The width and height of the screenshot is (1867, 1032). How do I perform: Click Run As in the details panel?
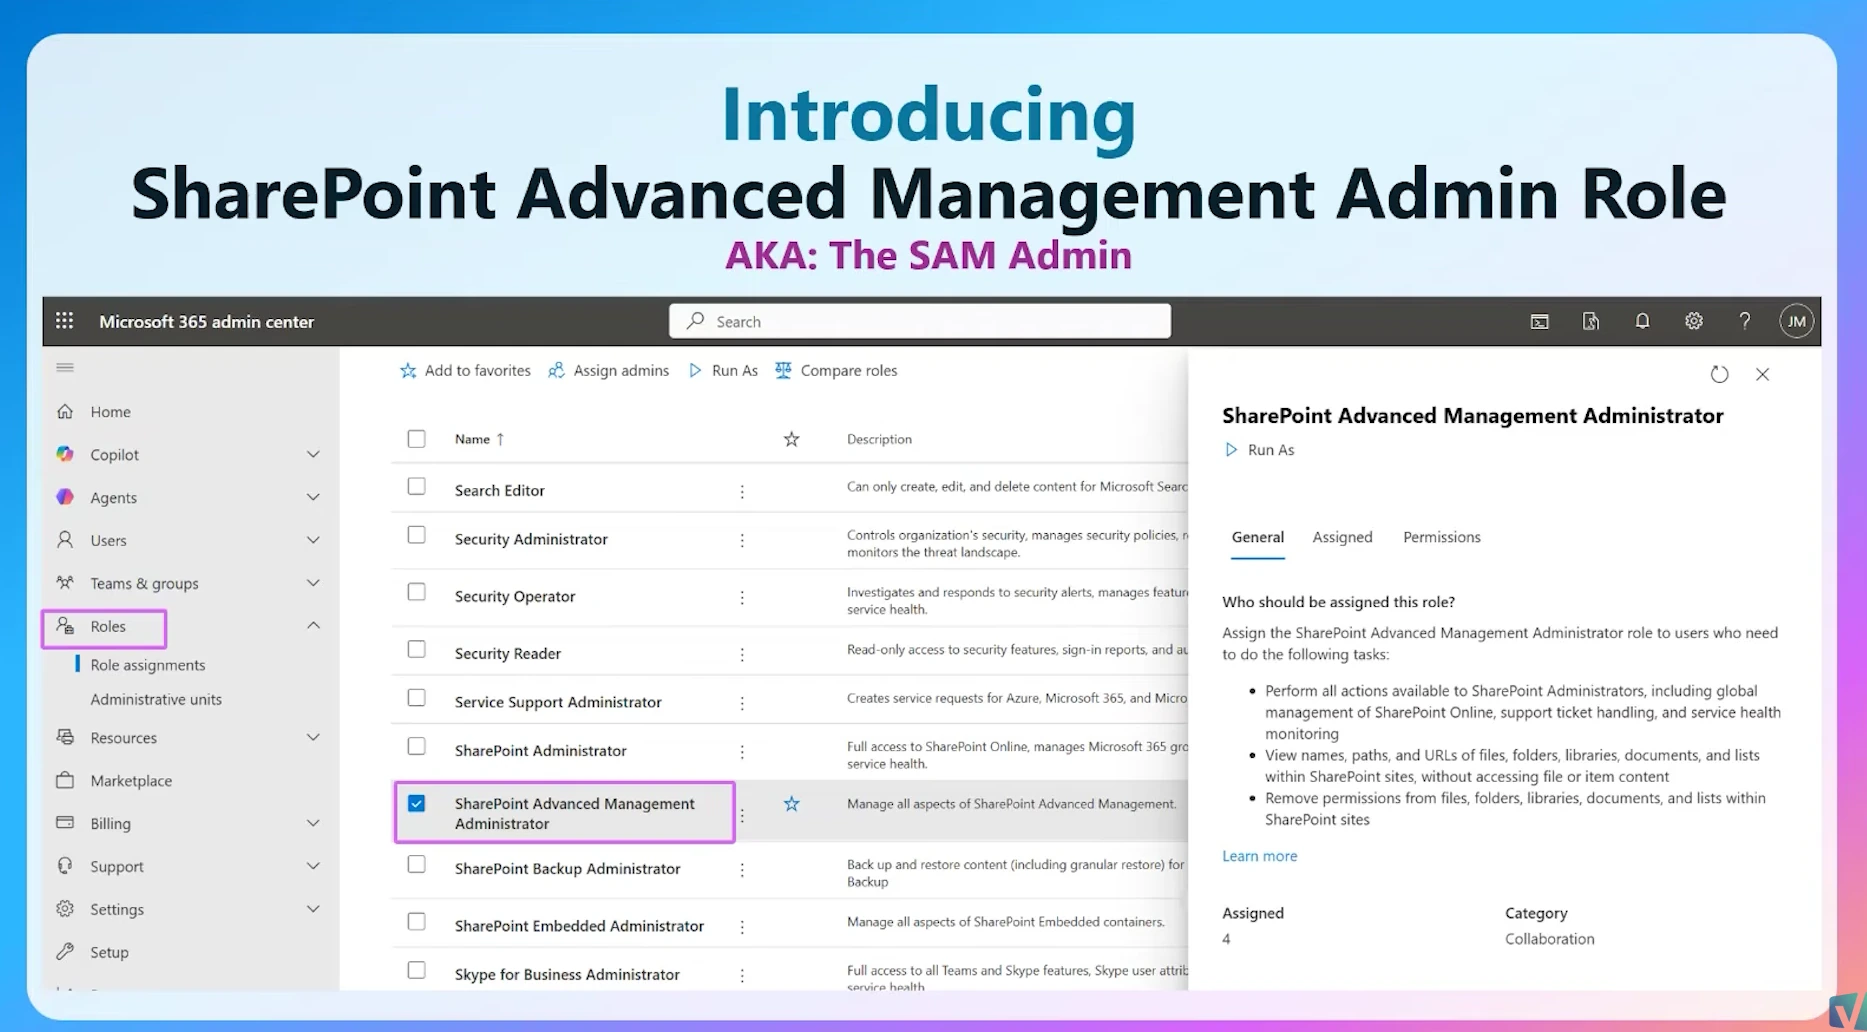click(x=1259, y=450)
